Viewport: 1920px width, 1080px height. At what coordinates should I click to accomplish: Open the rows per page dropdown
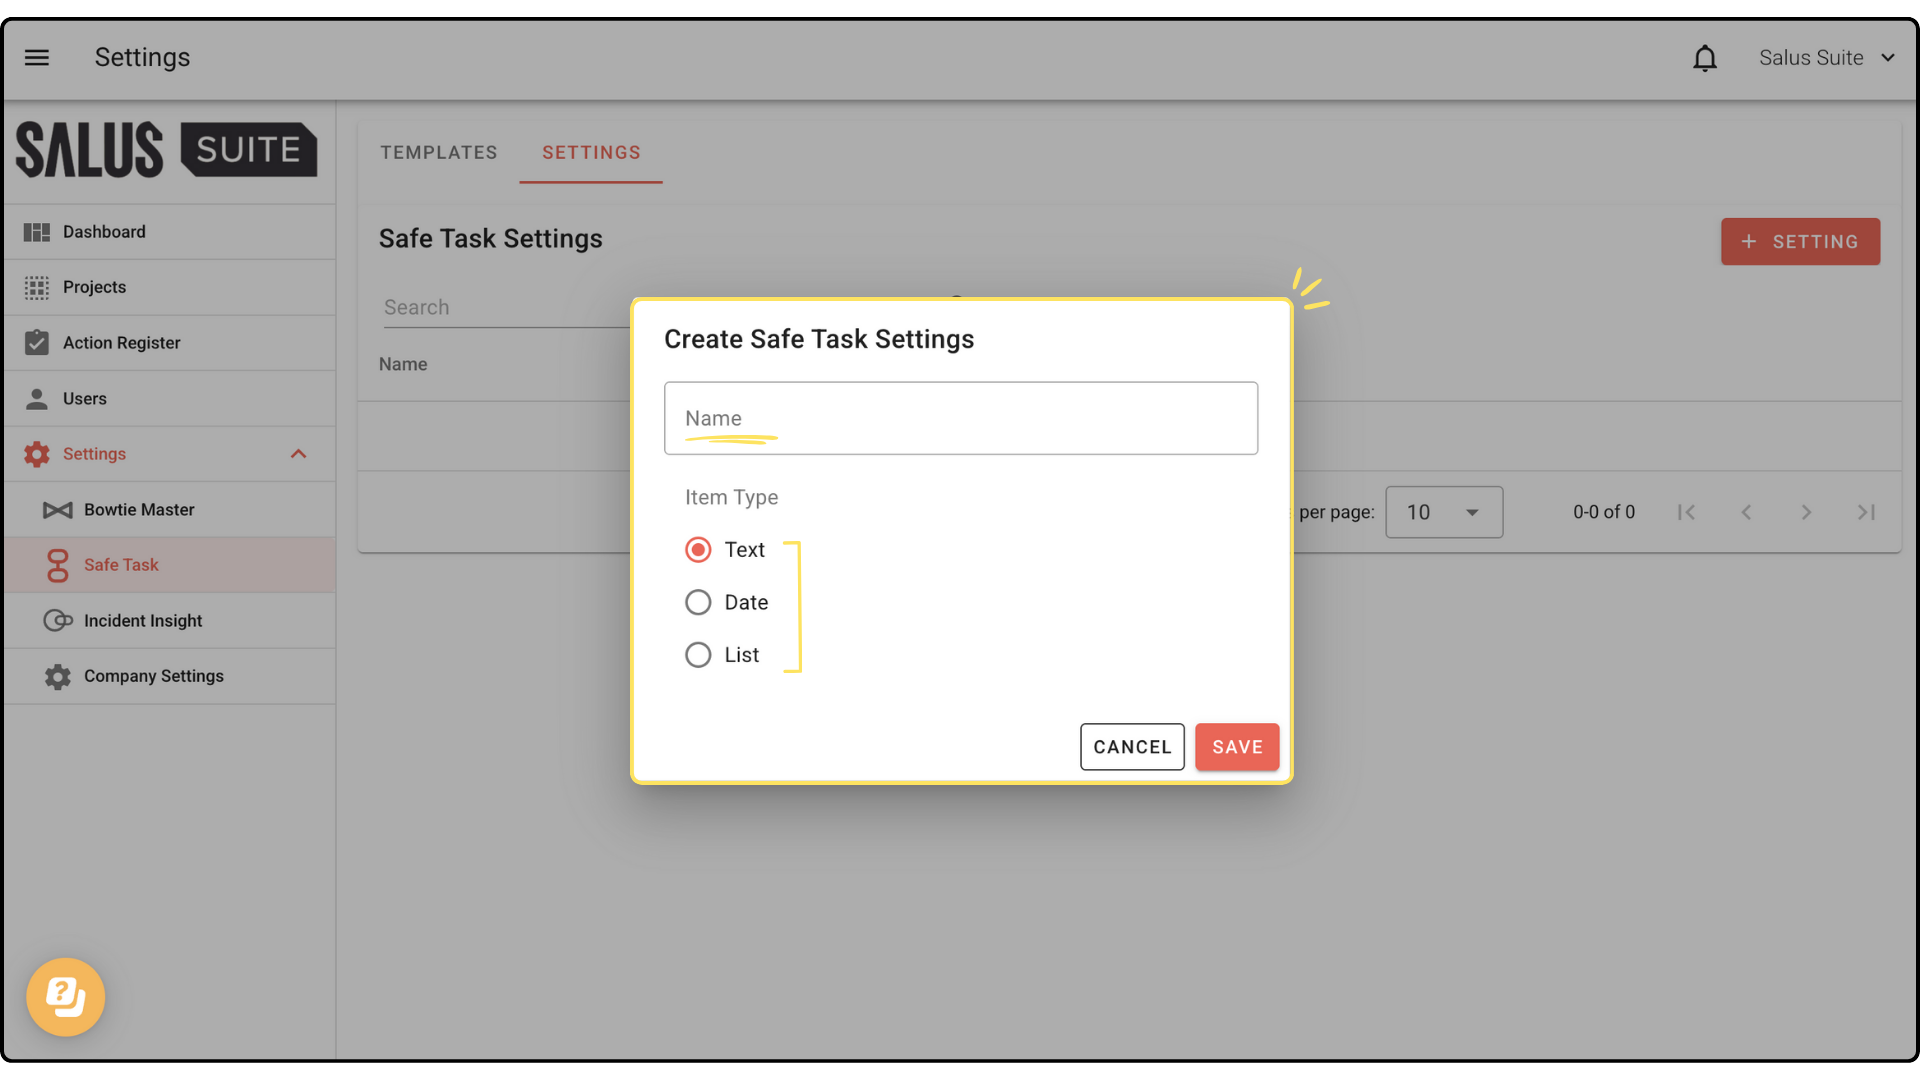coord(1443,512)
